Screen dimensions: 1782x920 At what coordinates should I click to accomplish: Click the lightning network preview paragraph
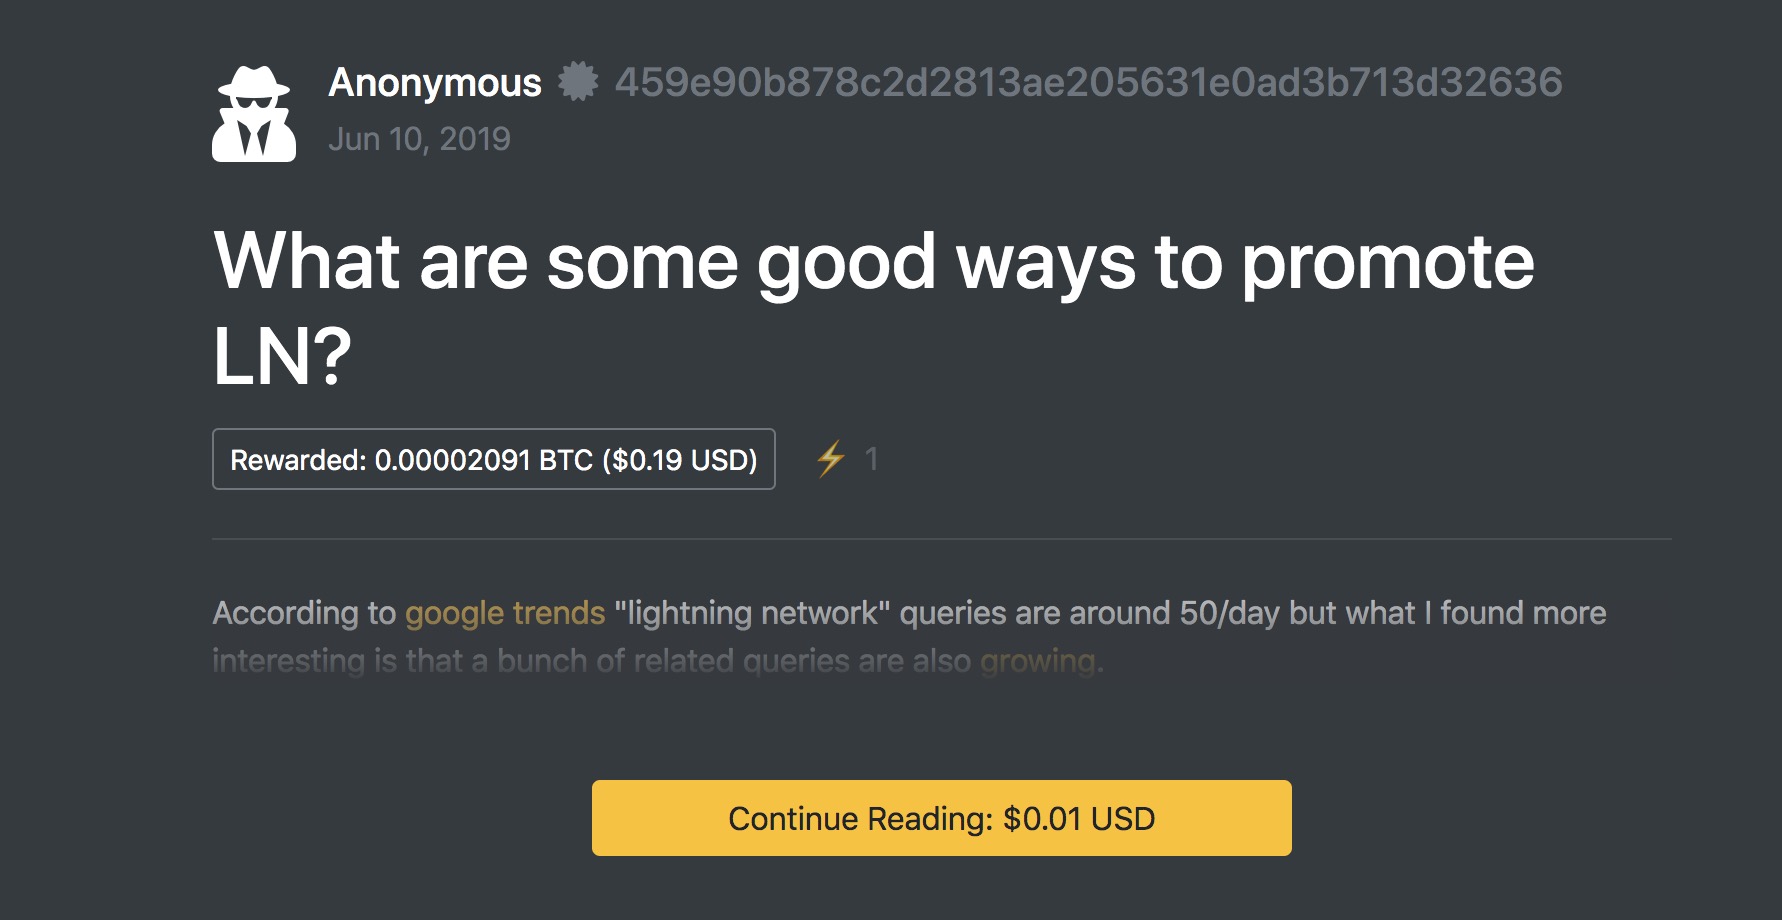point(909,637)
